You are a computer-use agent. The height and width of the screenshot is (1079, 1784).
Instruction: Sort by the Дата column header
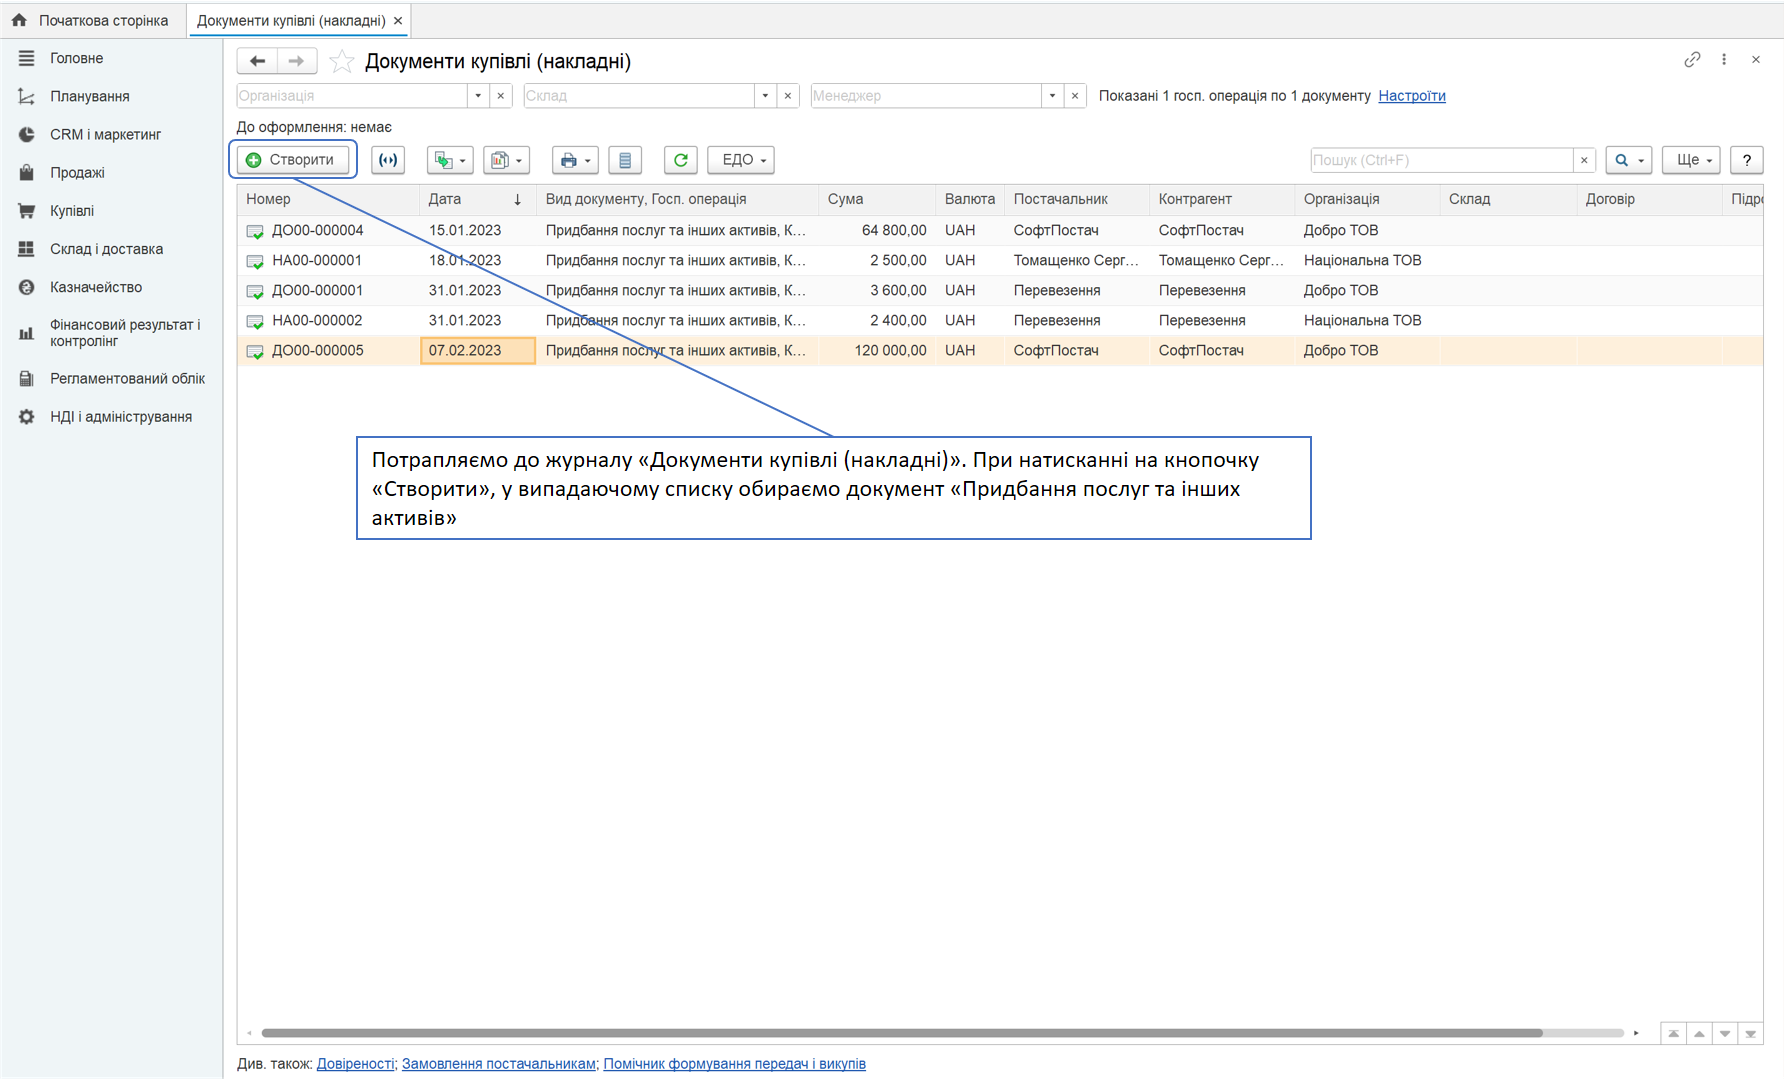tap(477, 199)
